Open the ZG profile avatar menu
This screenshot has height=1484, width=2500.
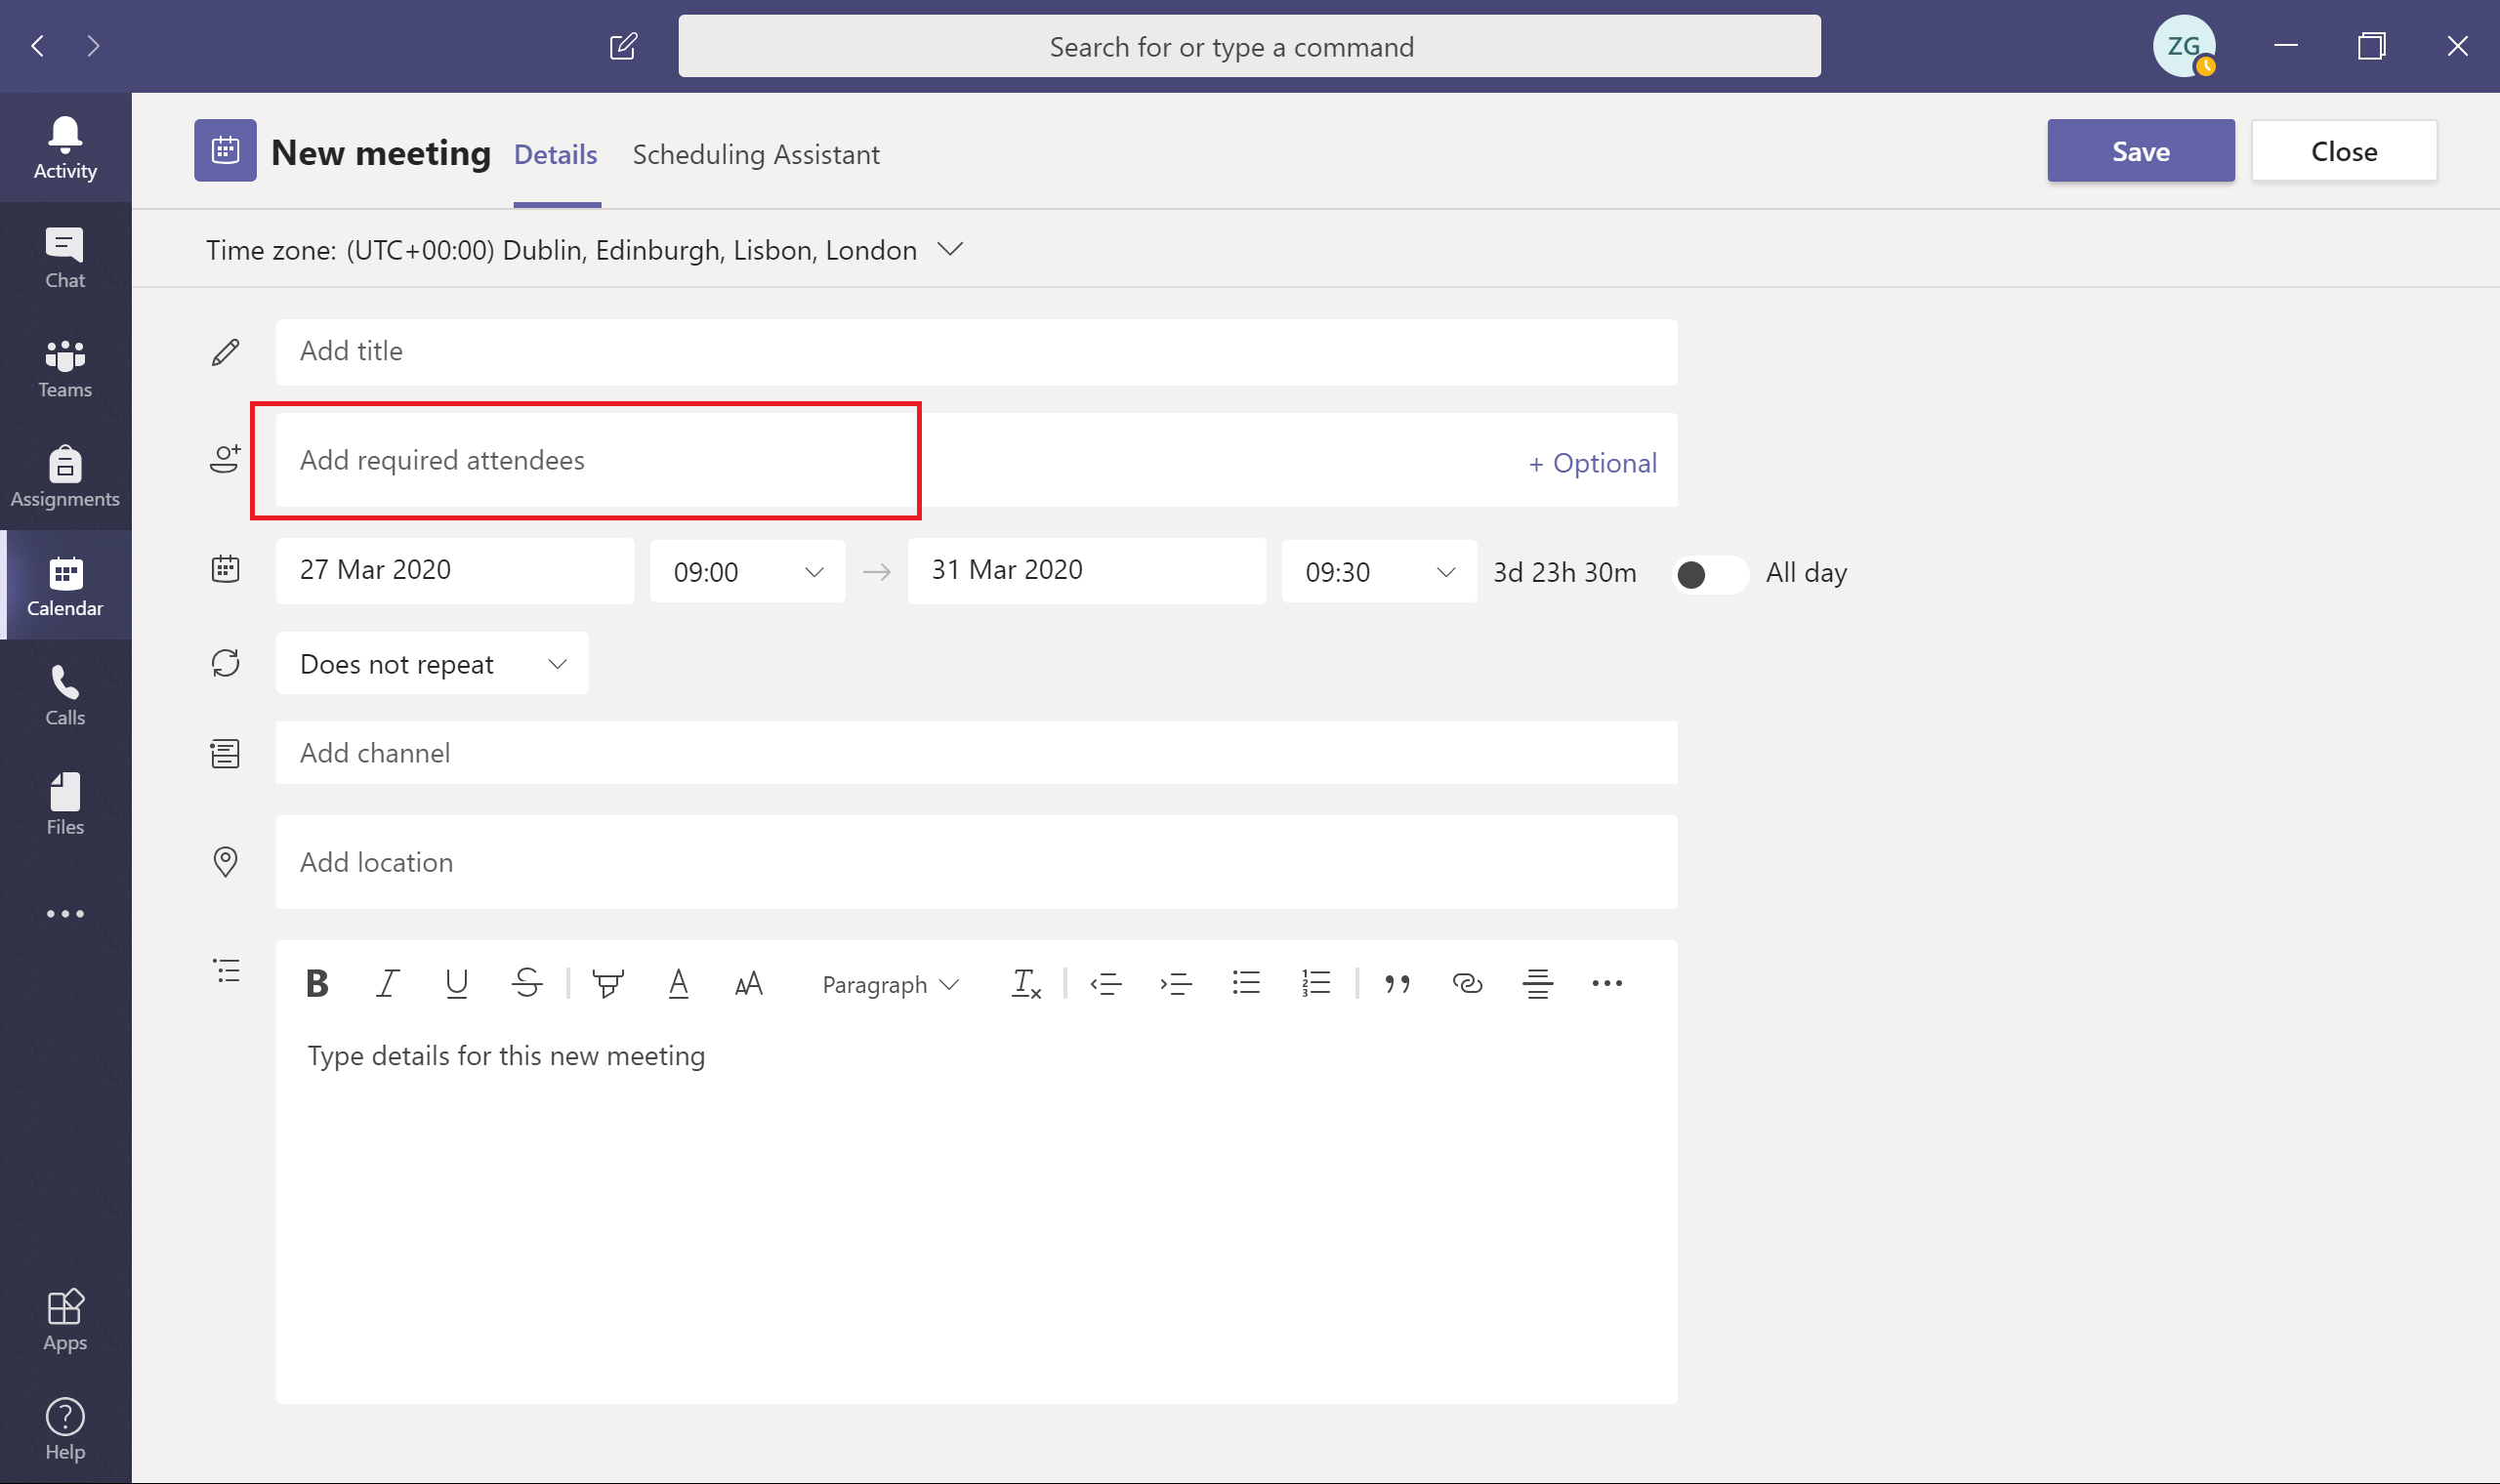(x=2184, y=46)
